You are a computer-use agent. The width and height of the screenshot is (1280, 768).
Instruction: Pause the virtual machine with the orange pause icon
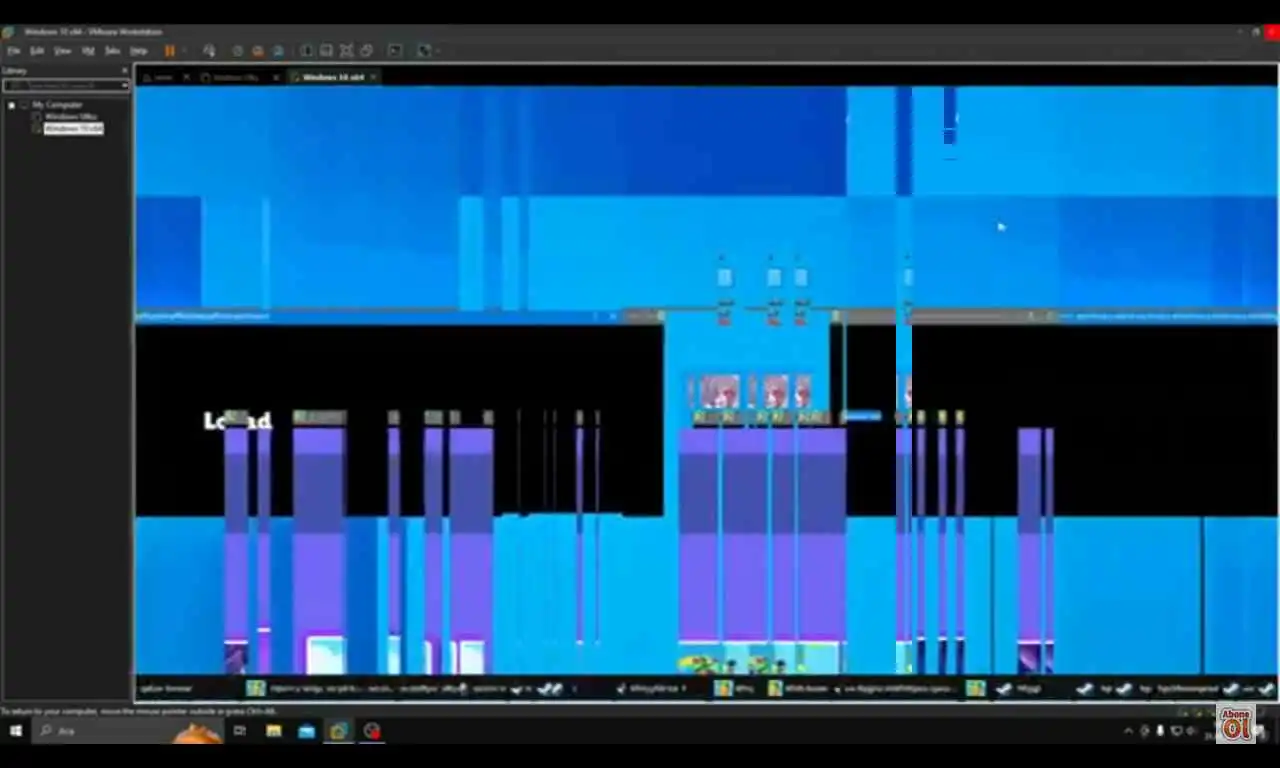169,50
